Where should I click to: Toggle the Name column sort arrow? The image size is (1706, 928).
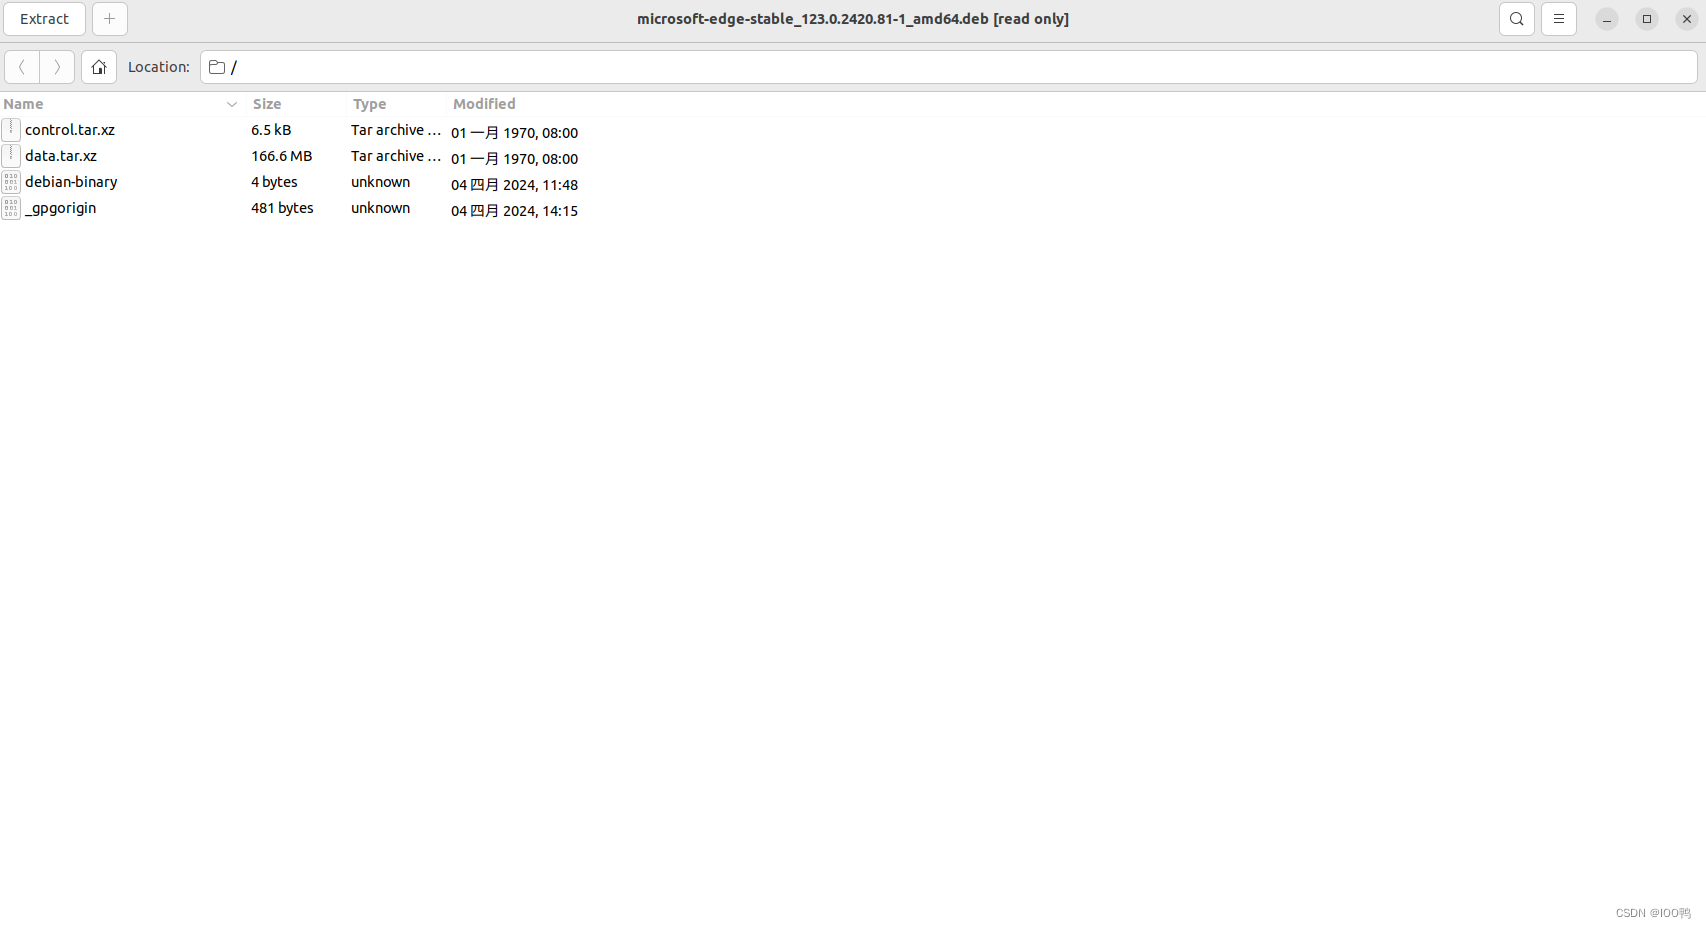click(232, 104)
